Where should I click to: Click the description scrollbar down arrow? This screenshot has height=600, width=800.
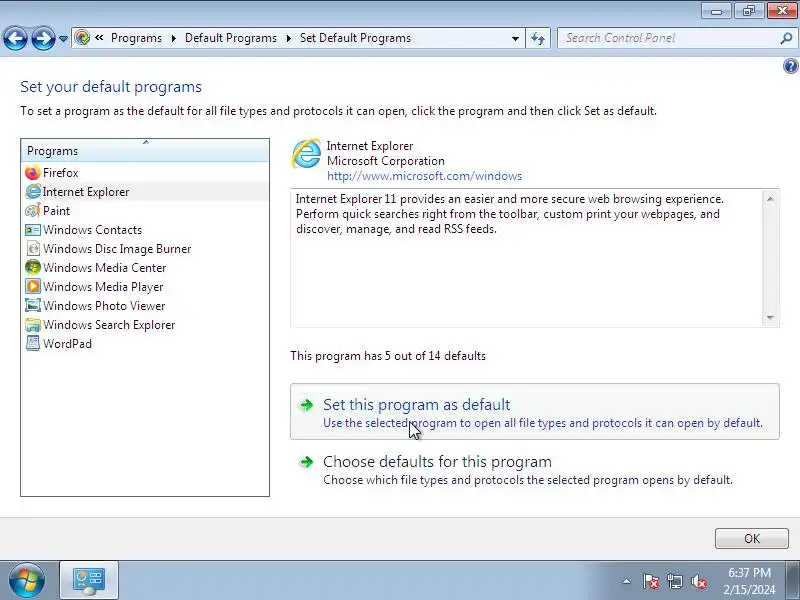[x=770, y=318]
